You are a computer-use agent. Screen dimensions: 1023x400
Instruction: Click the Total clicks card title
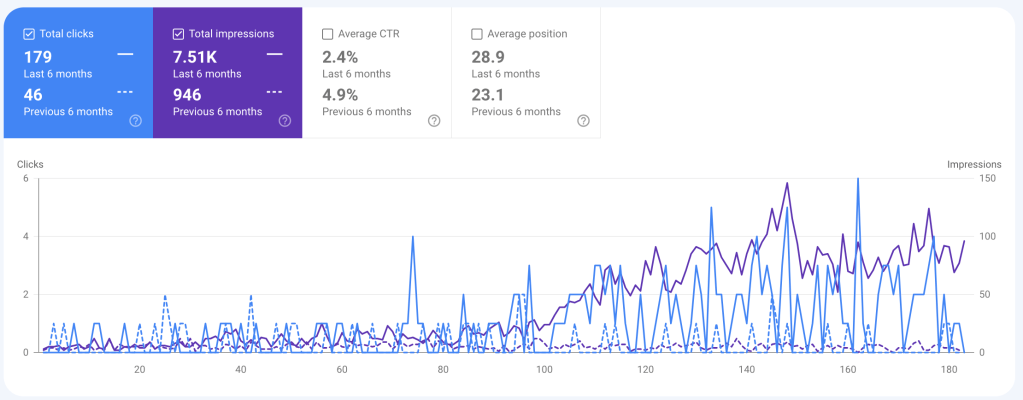tap(67, 34)
